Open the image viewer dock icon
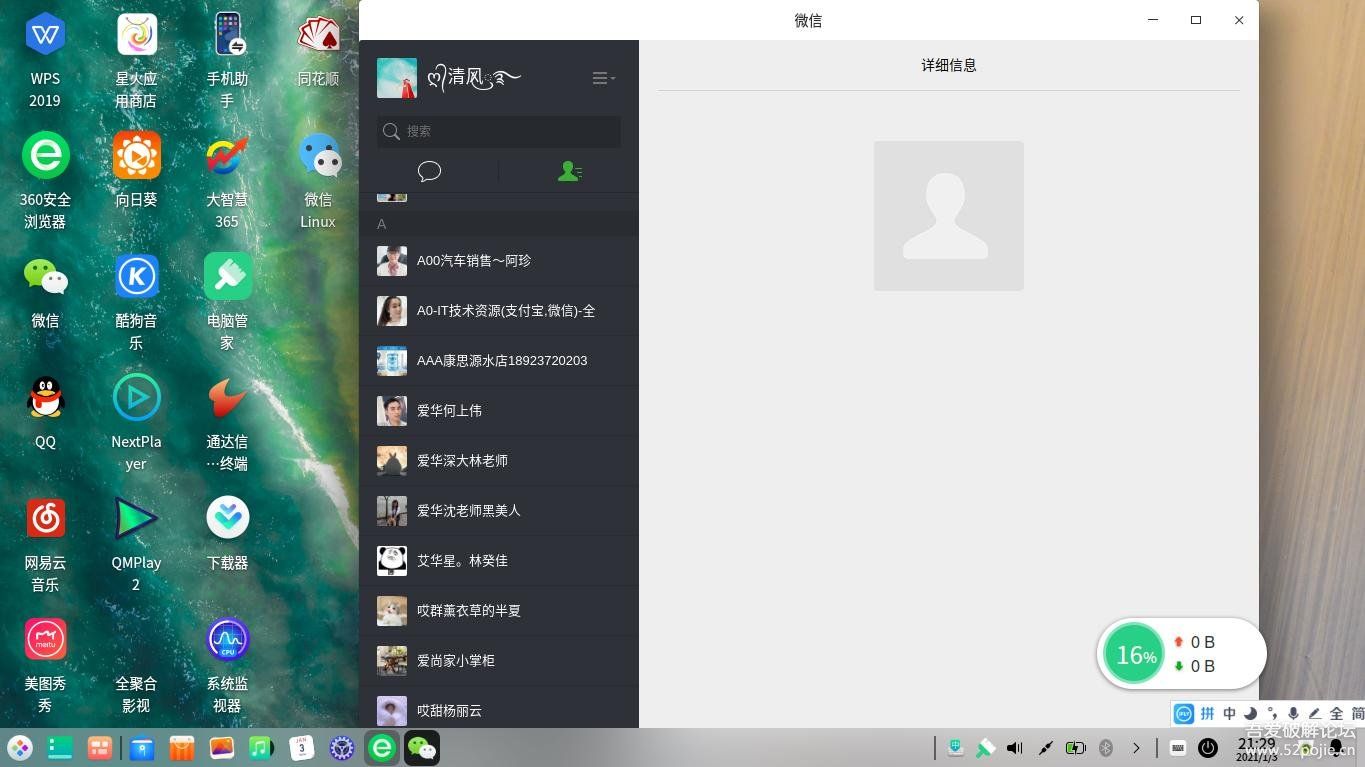The image size is (1365, 767). click(x=221, y=748)
